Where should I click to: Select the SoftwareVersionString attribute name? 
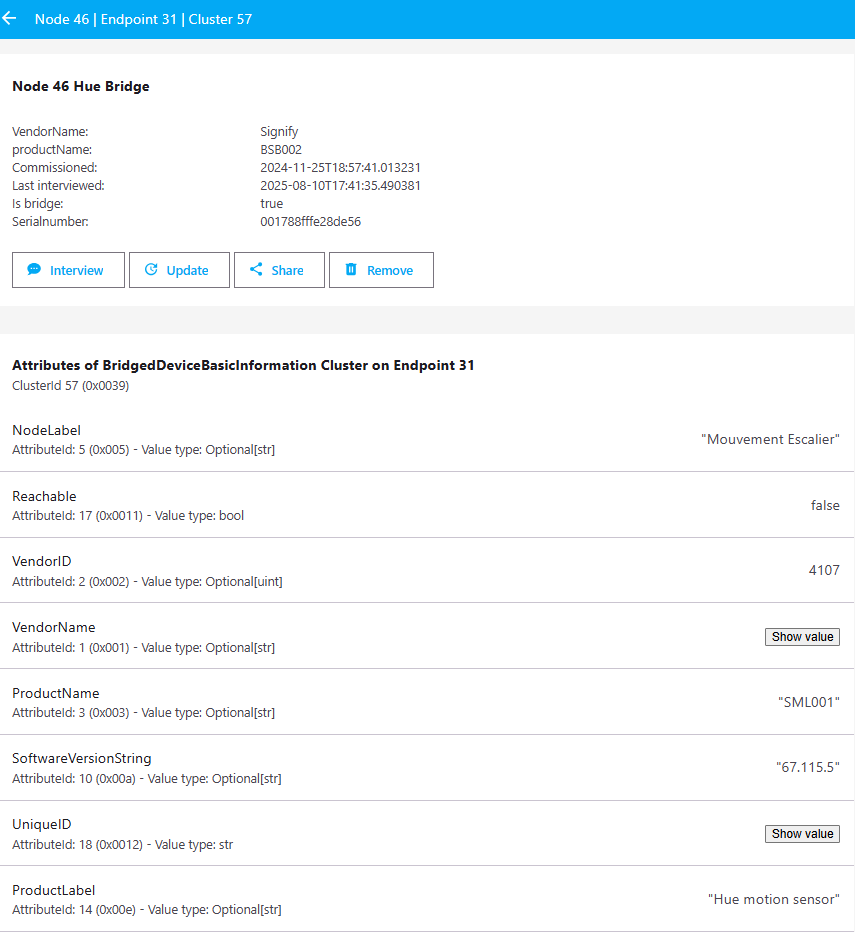pos(82,758)
